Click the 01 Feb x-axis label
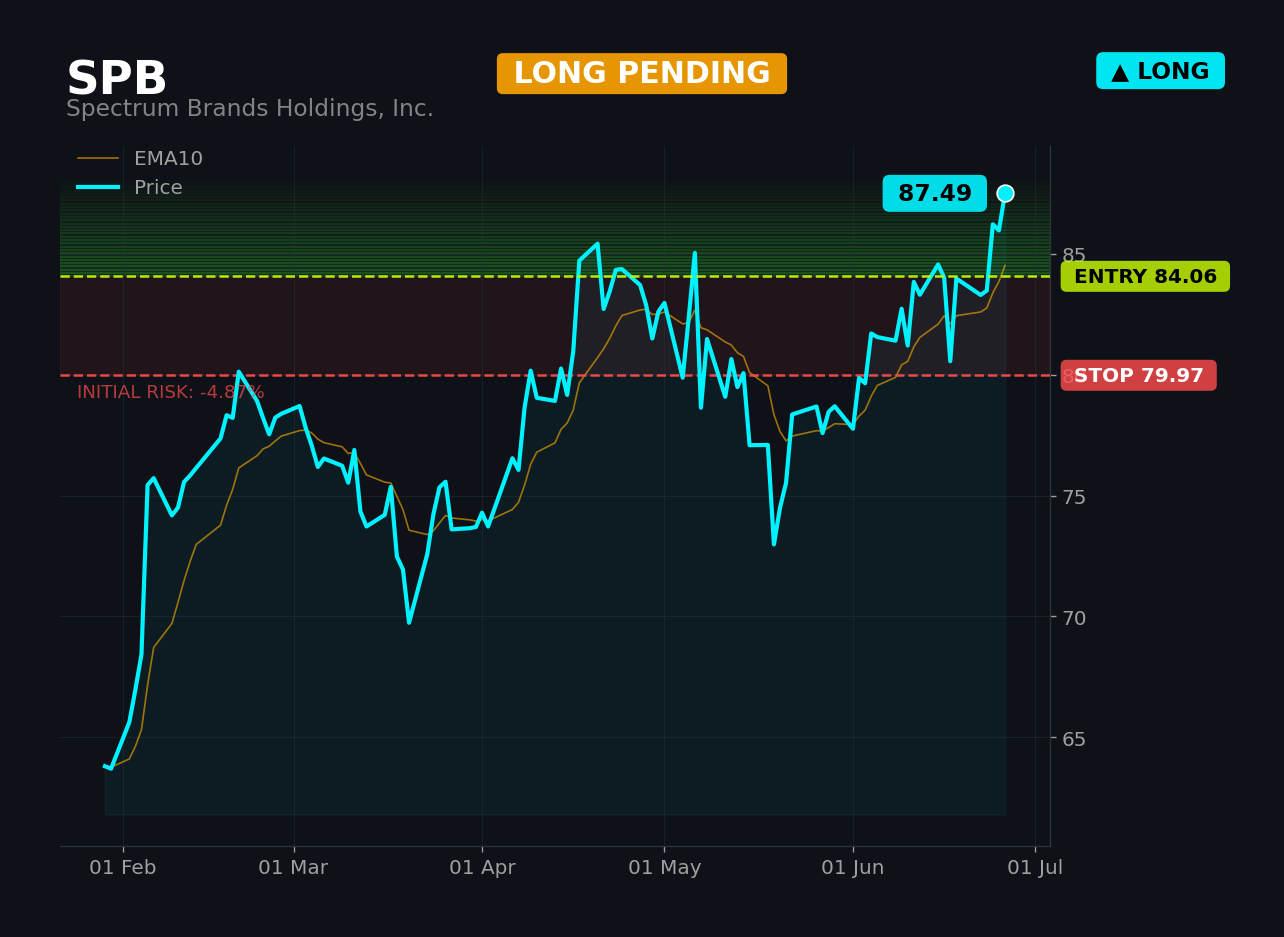The image size is (1284, 937). [123, 868]
